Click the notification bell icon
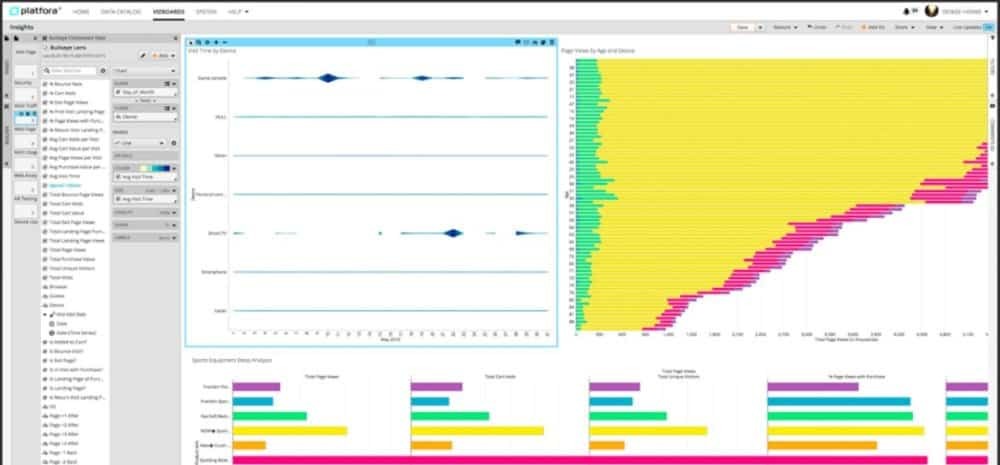 906,11
